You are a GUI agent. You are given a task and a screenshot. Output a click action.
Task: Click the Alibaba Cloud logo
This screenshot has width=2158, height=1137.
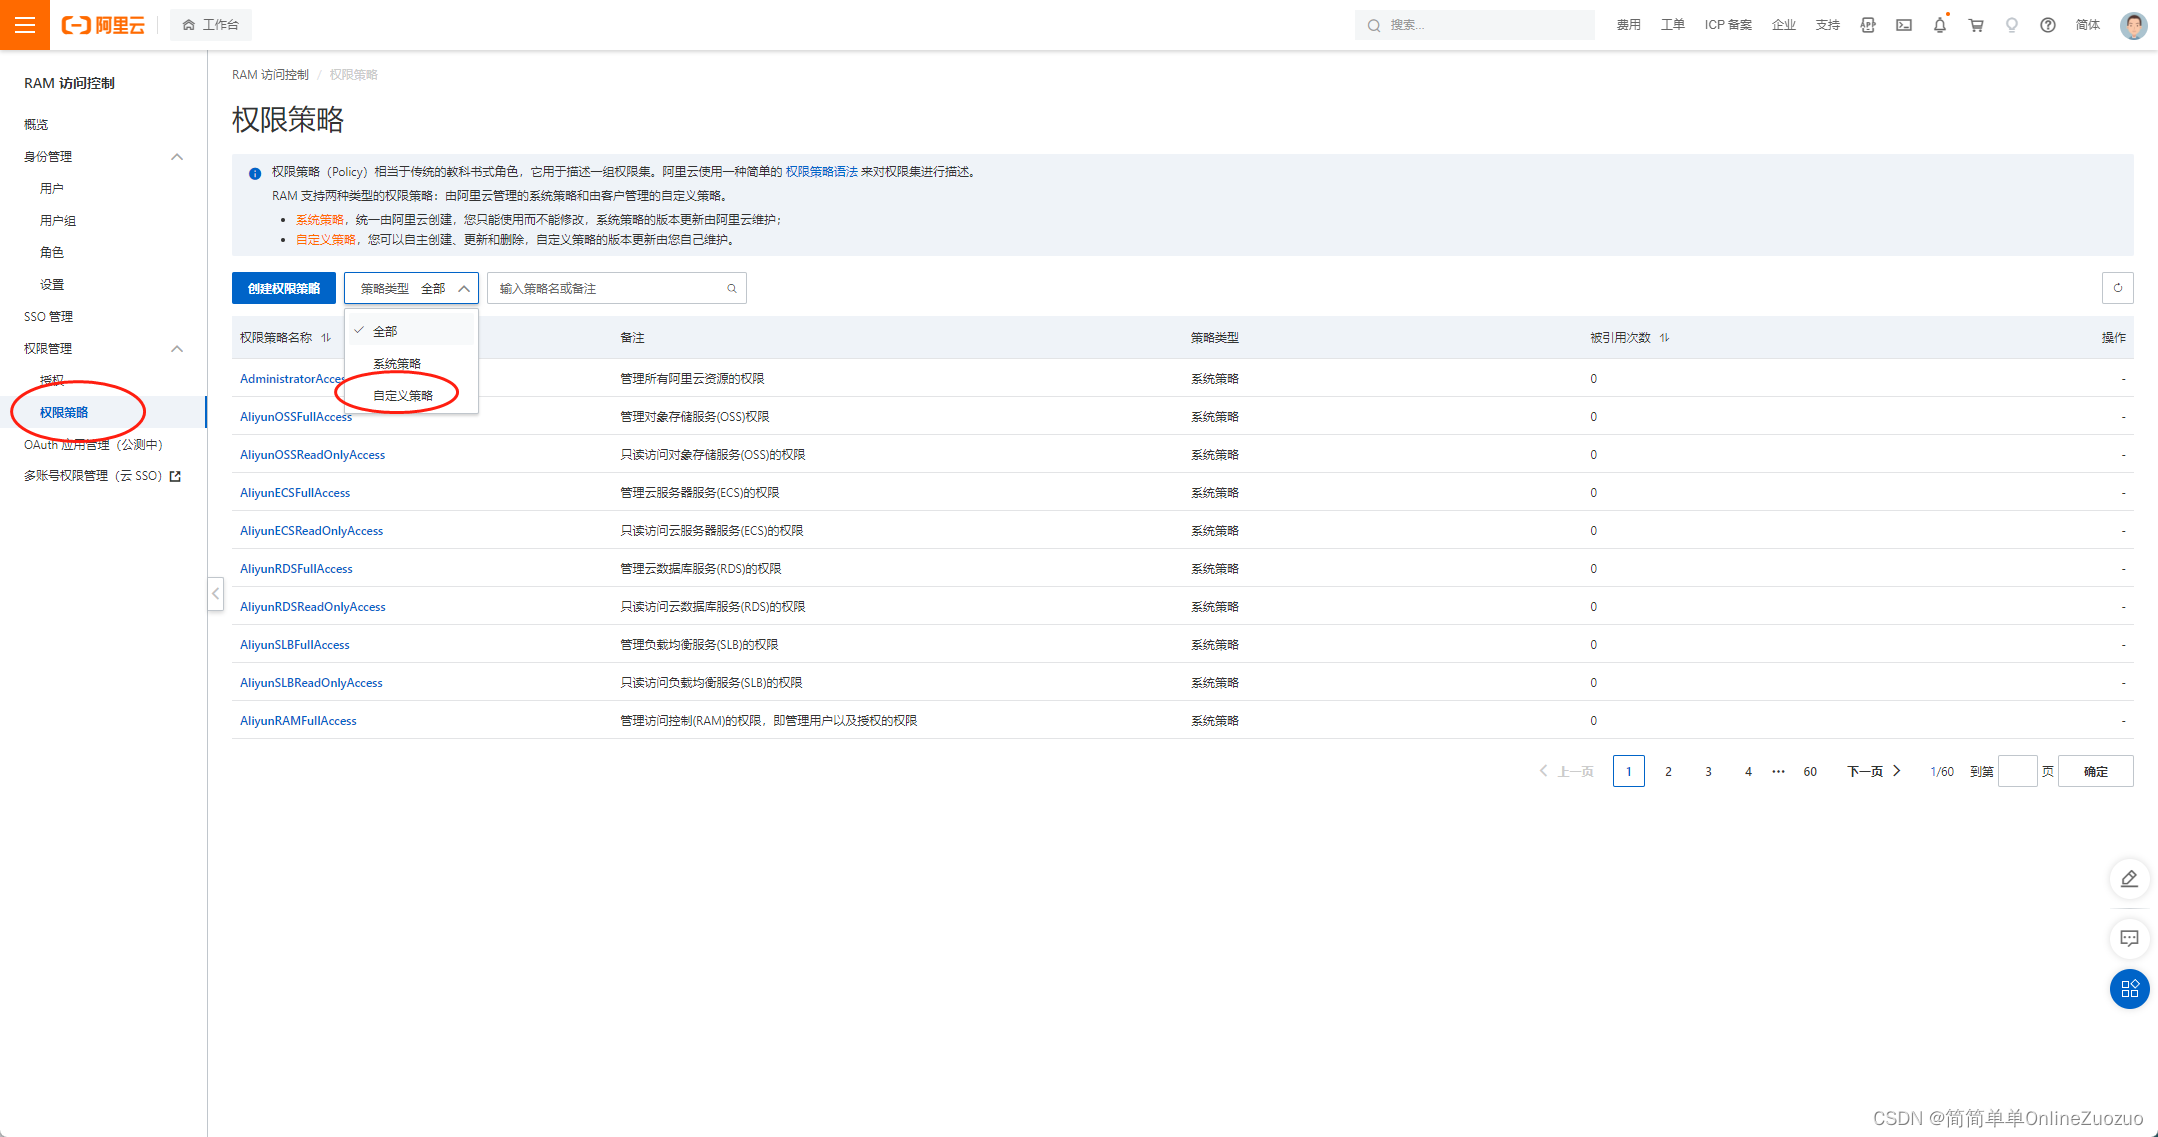tap(103, 25)
